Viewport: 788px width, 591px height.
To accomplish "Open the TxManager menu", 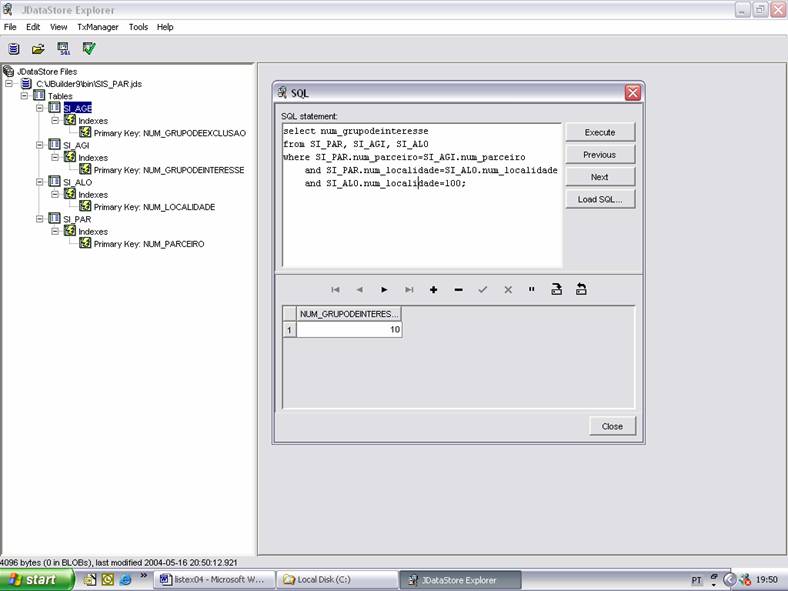I will pyautogui.click(x=97, y=27).
